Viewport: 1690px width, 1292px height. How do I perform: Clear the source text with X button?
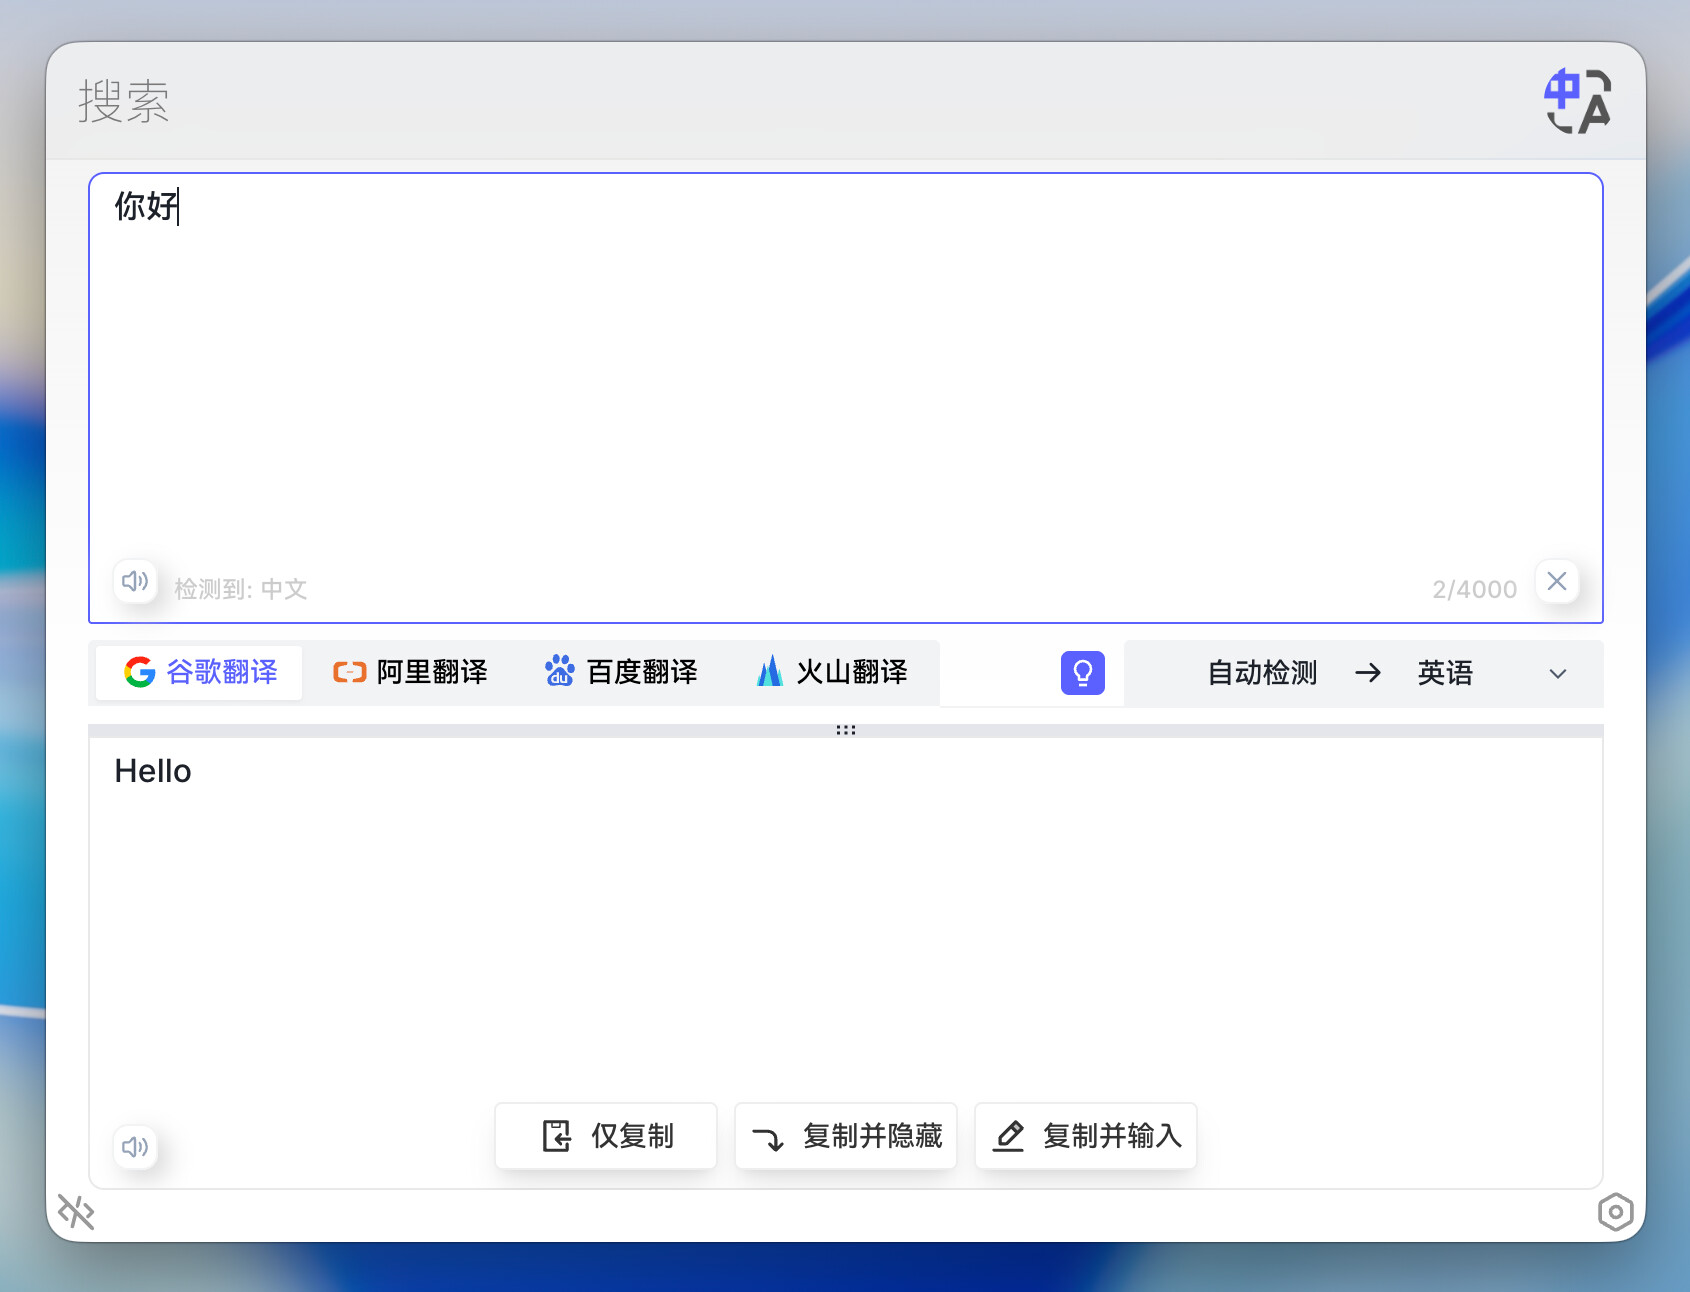pos(1557,581)
